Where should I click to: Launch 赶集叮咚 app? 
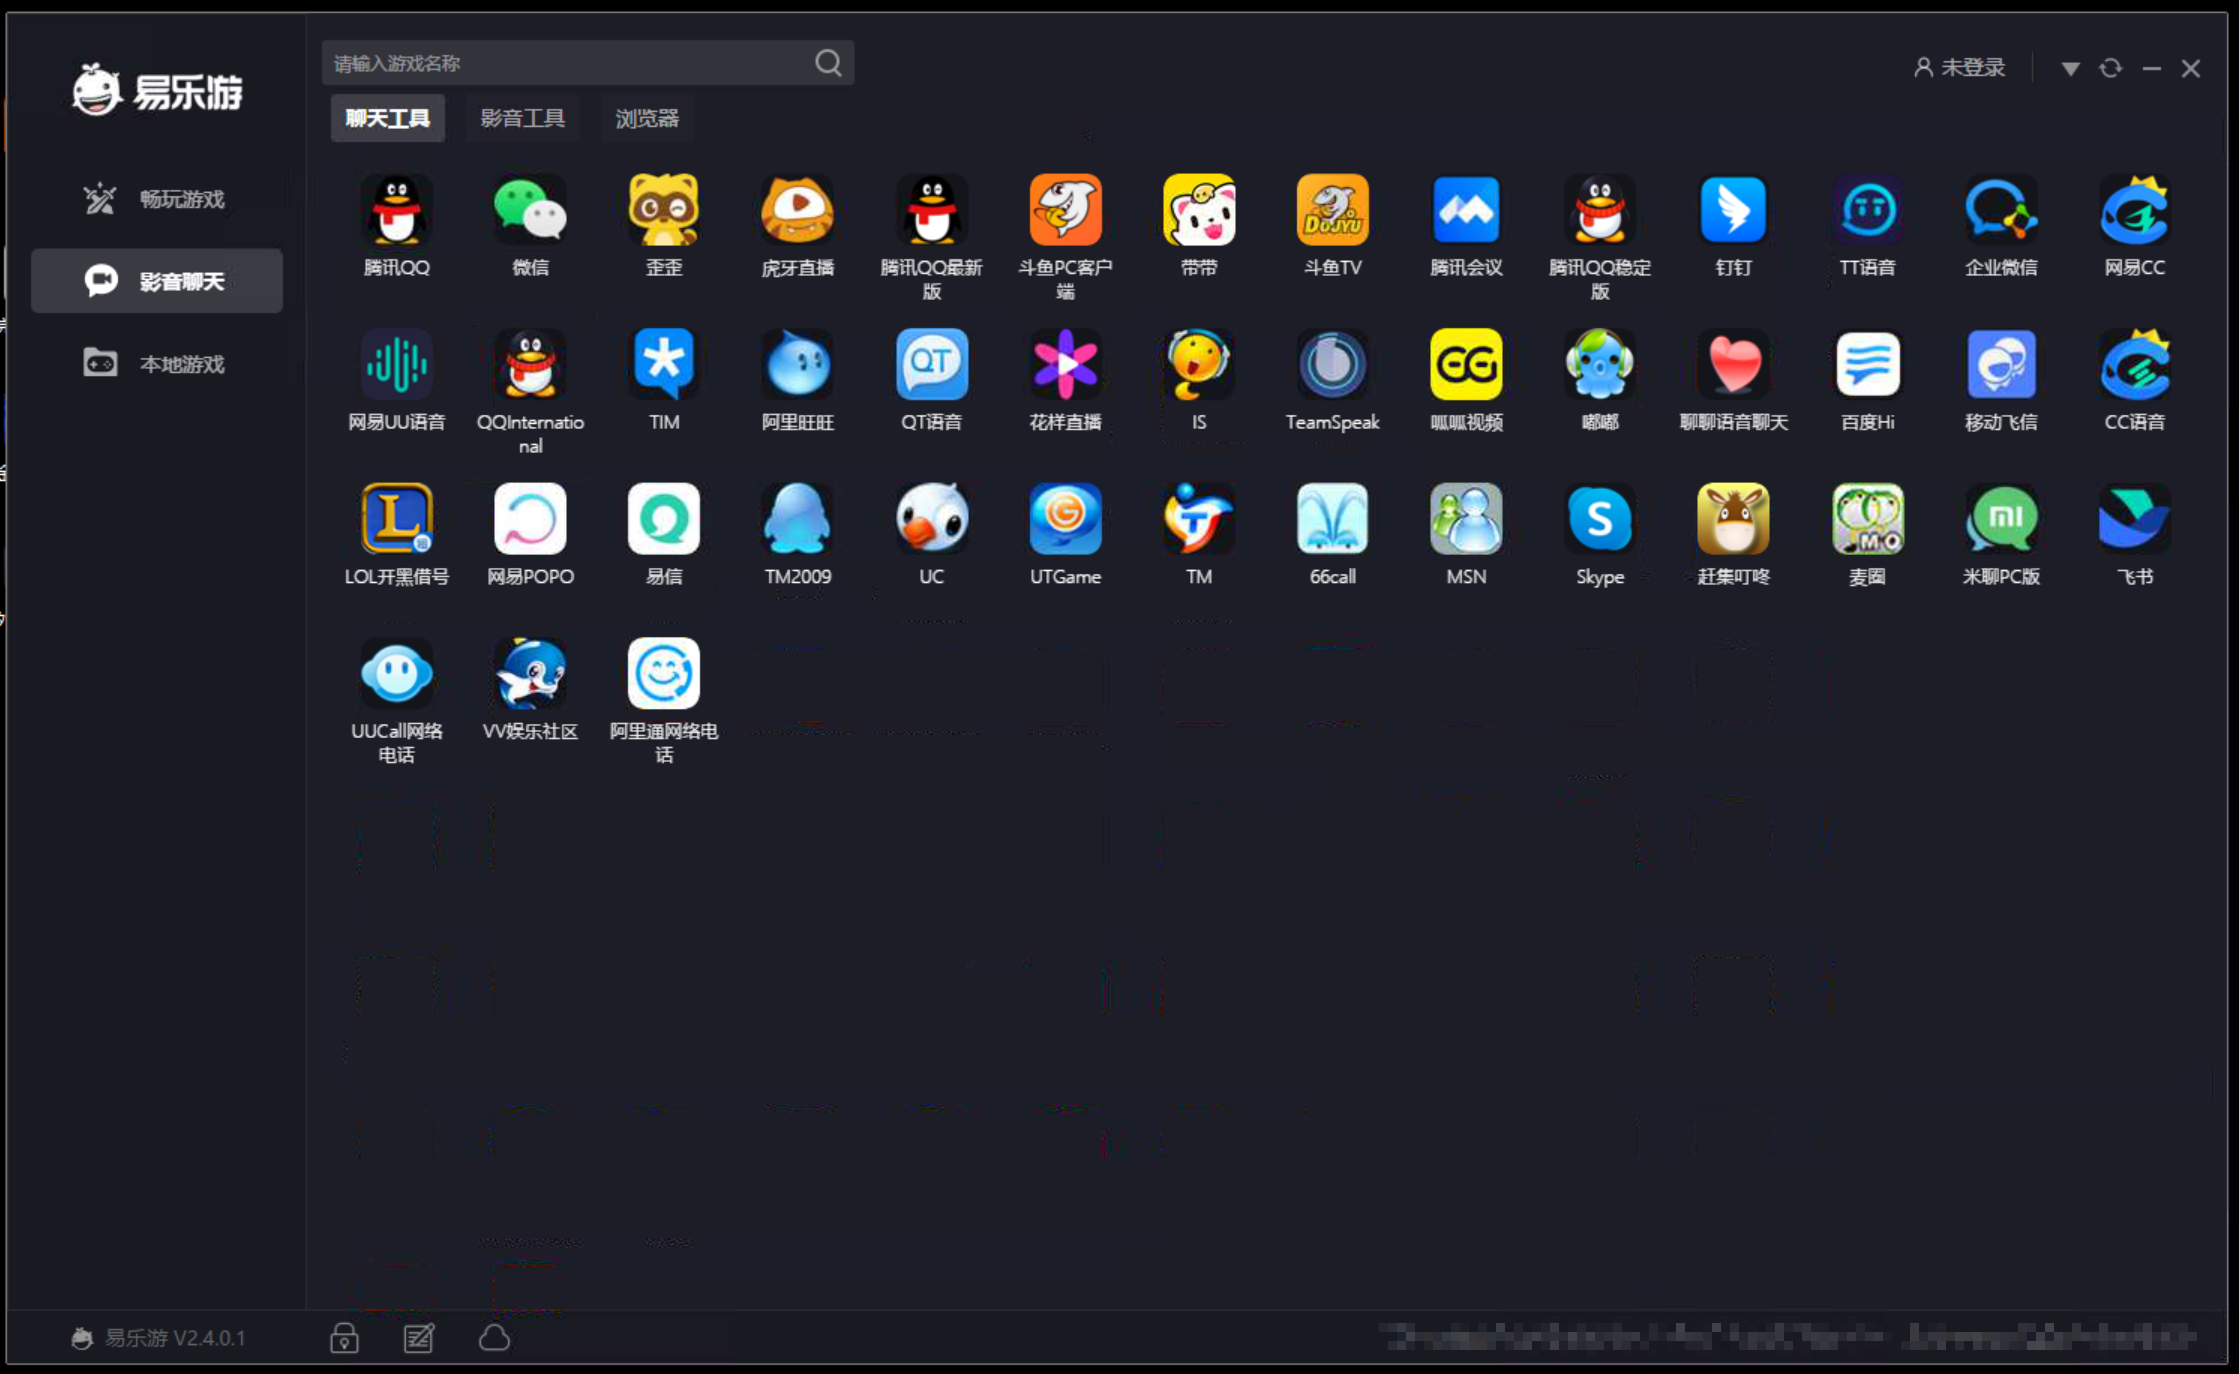pos(1733,519)
